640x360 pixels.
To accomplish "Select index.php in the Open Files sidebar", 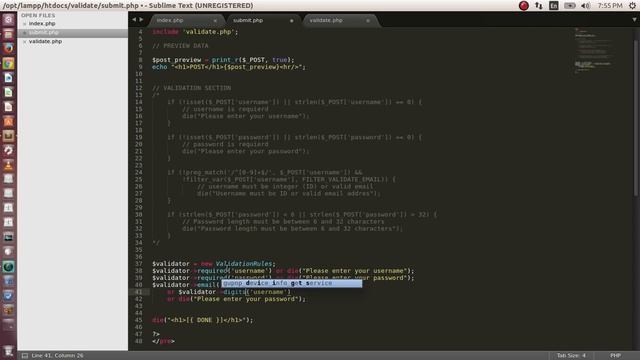I will point(42,24).
